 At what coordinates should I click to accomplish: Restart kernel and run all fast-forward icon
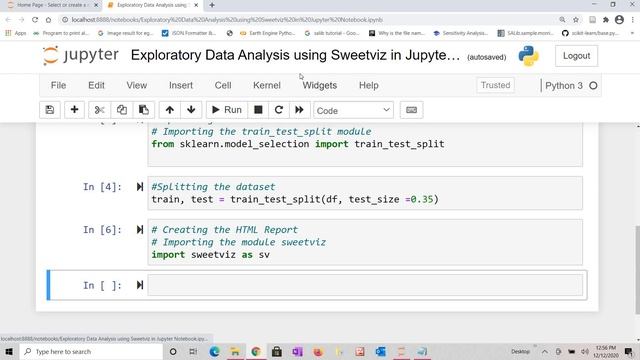(300, 110)
